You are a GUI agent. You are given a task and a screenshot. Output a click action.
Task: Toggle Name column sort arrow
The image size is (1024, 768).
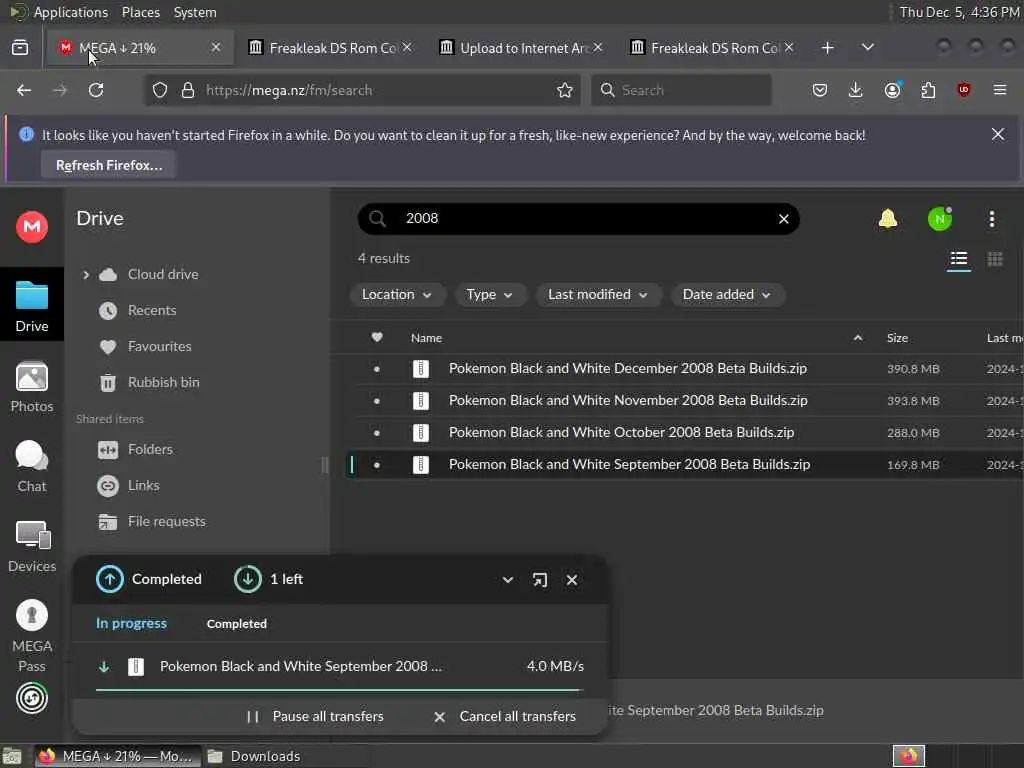click(858, 338)
